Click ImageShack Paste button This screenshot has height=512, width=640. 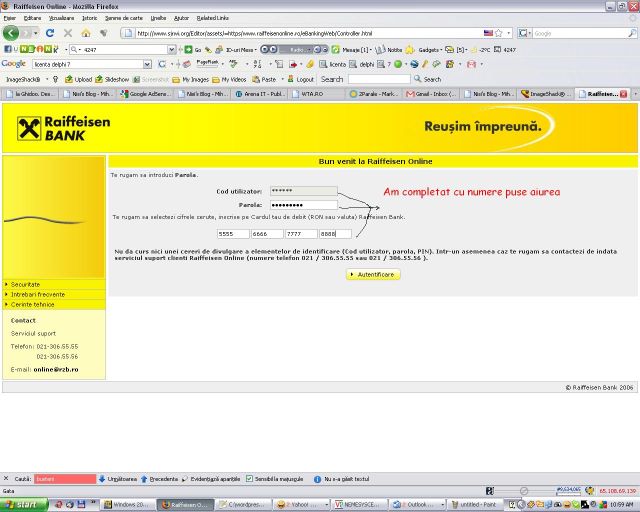tap(264, 79)
